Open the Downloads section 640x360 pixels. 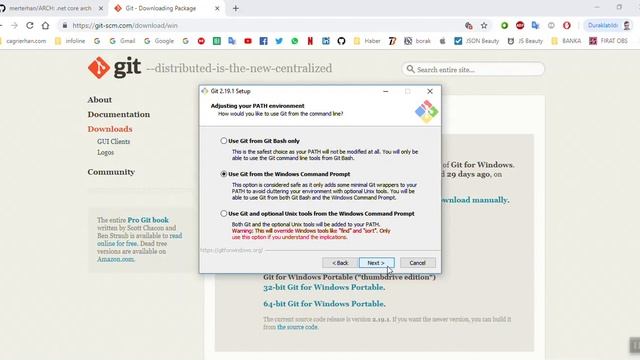110,129
